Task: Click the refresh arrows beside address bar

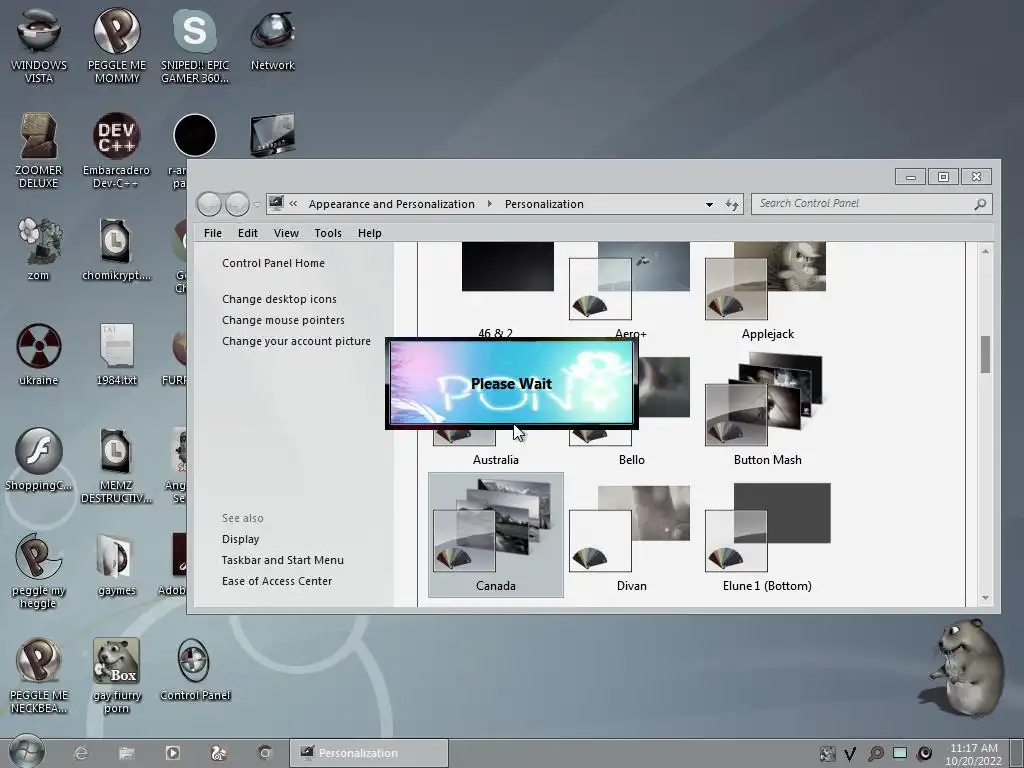Action: click(x=732, y=204)
